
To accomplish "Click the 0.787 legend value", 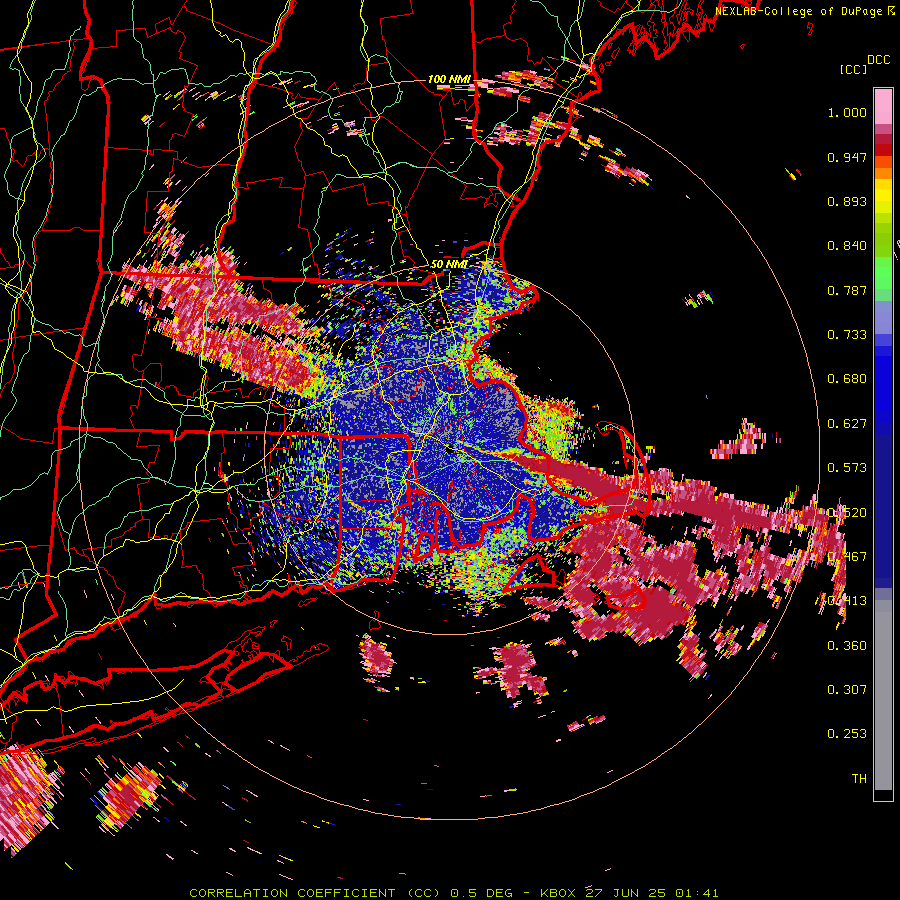I will coord(847,290).
